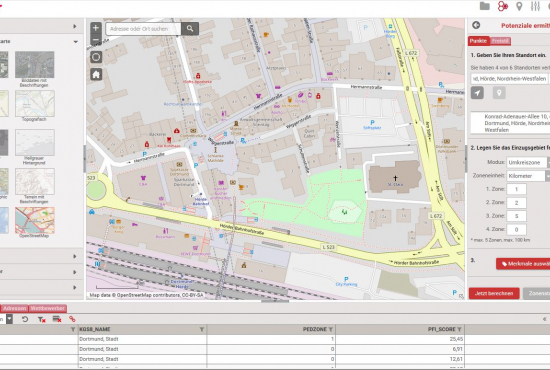Click the PFI_SCORE value 25,45
550x370 pixels.
(x=456, y=339)
